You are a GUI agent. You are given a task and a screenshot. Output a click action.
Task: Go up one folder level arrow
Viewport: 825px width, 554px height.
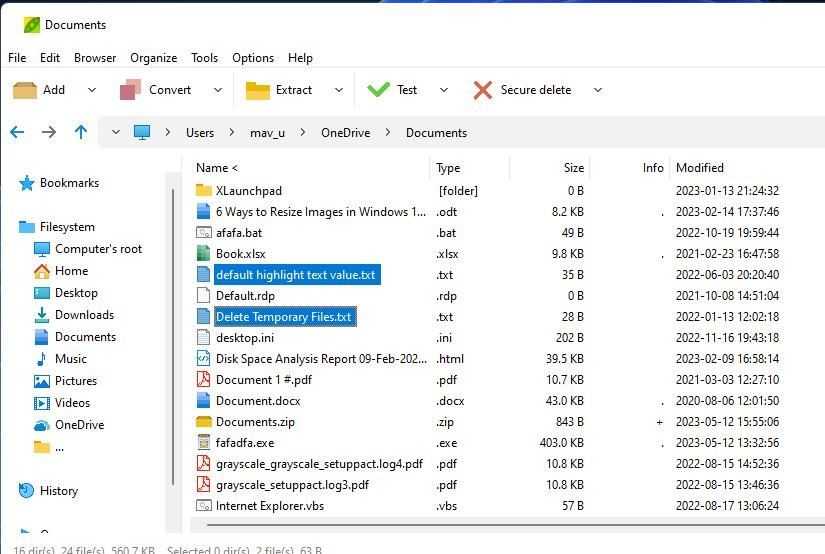81,132
